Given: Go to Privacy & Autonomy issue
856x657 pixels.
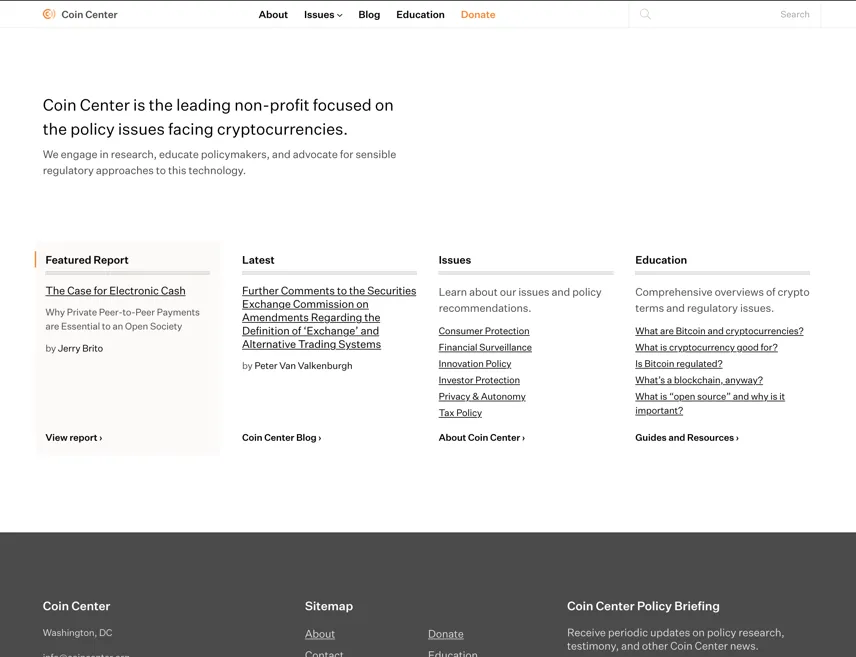Looking at the screenshot, I should [482, 396].
